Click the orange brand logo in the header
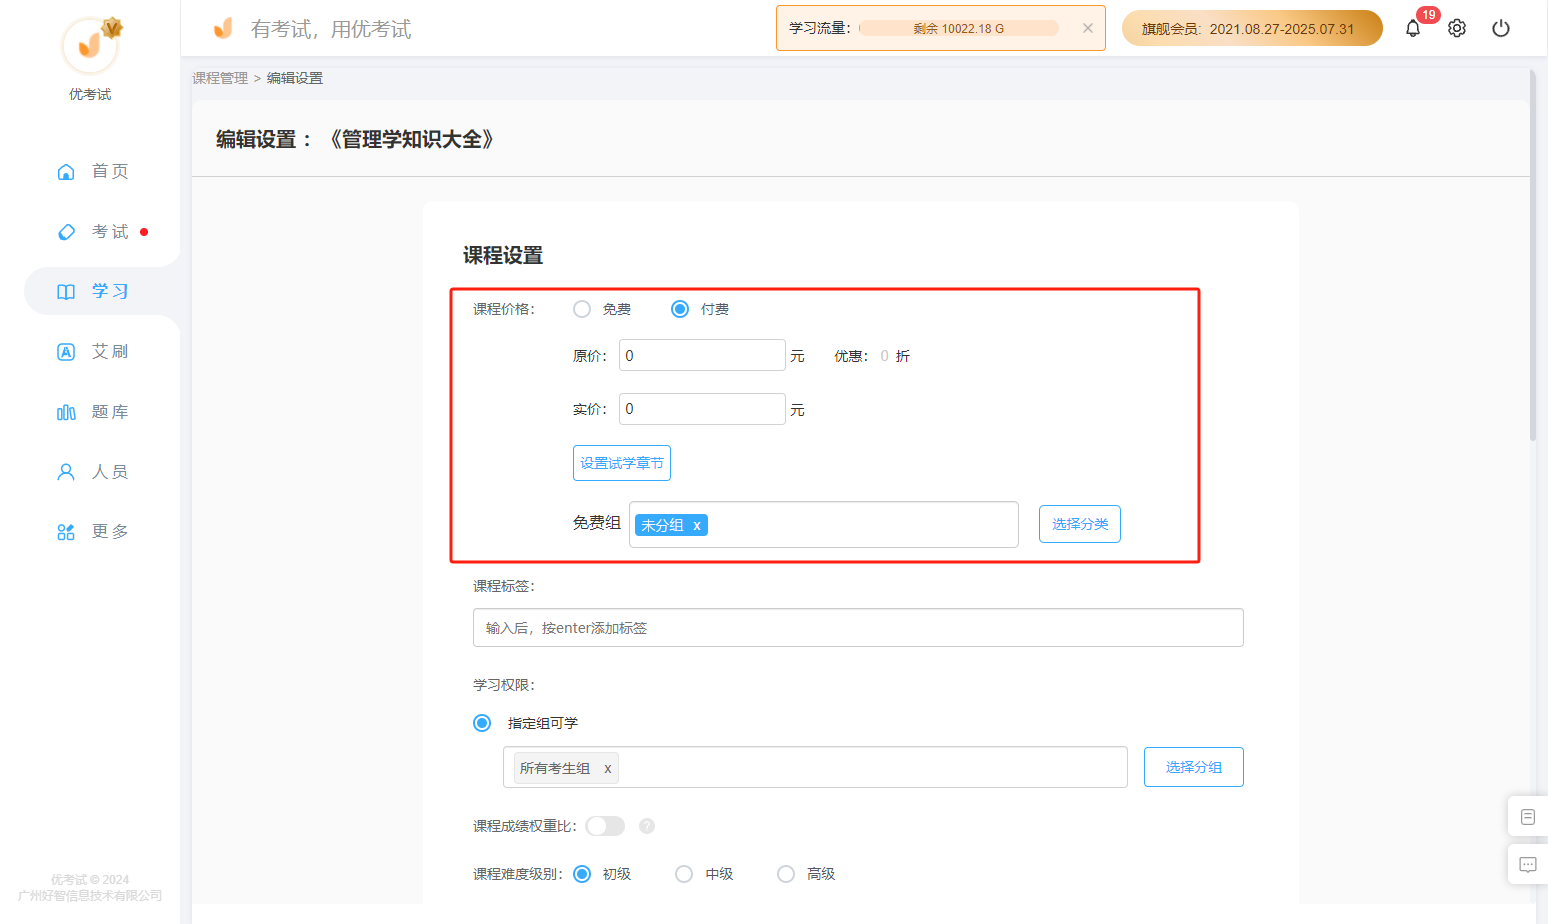Image resolution: width=1548 pixels, height=924 pixels. coord(223,28)
